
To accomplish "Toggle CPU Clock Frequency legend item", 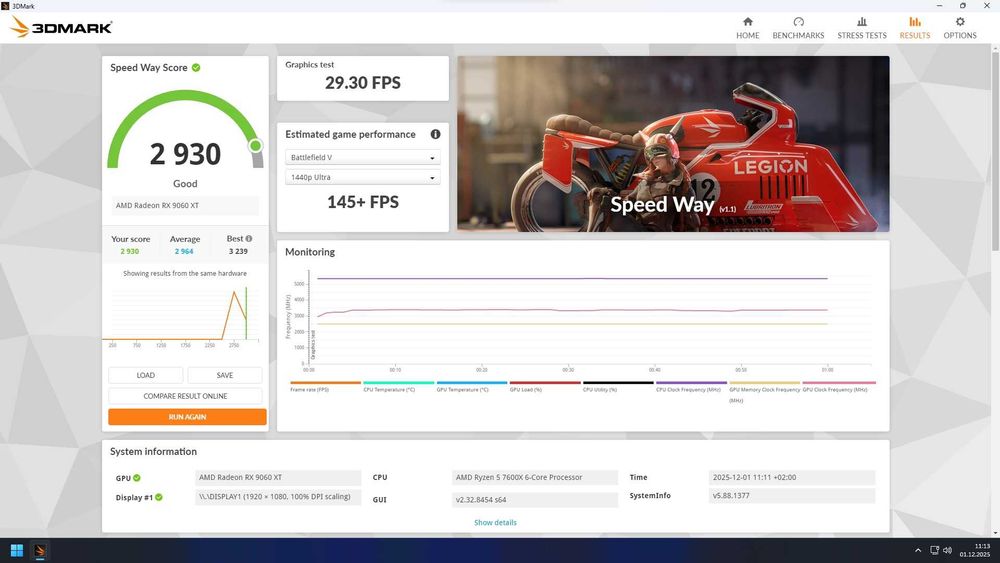I will click(691, 386).
